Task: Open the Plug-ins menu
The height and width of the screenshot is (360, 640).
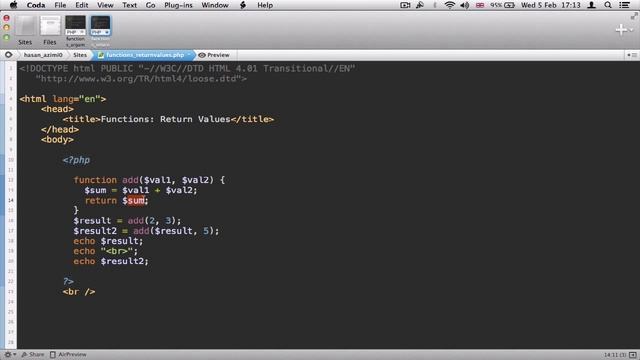Action: point(178,5)
